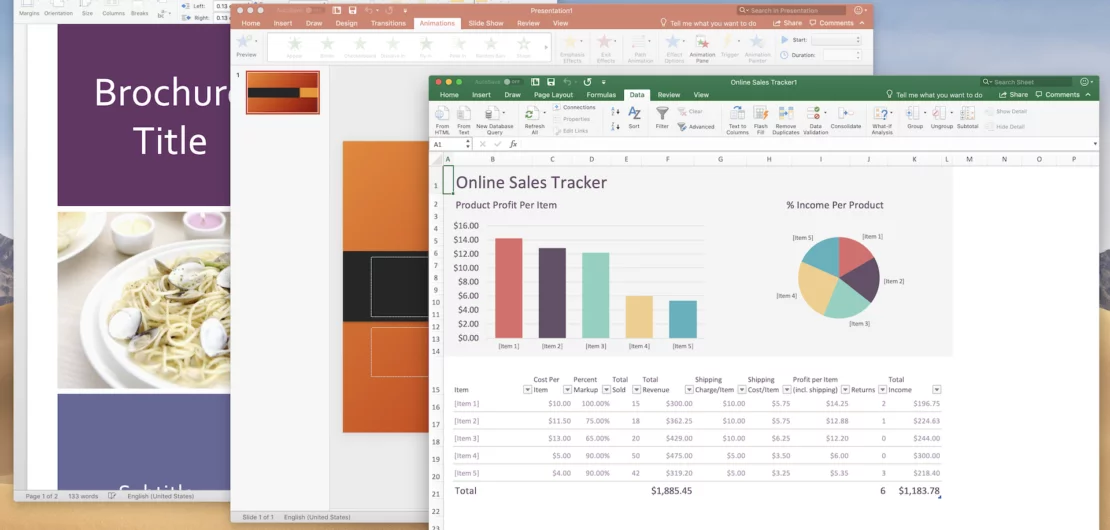Open Percent Markup filter dropdown

606,390
